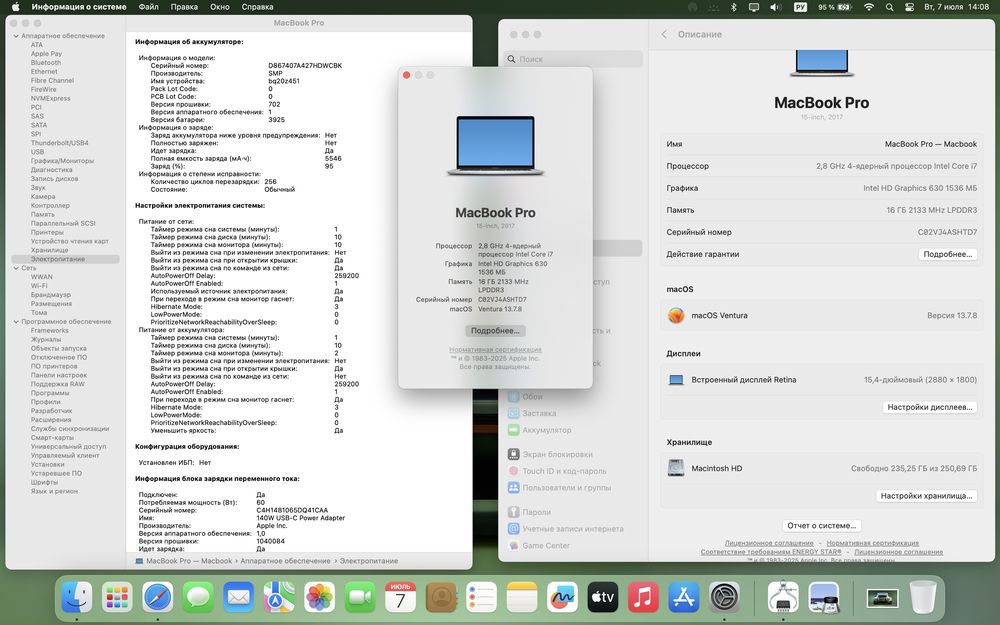Open Настройки дисплеев button
The height and width of the screenshot is (625, 1000).
930,407
